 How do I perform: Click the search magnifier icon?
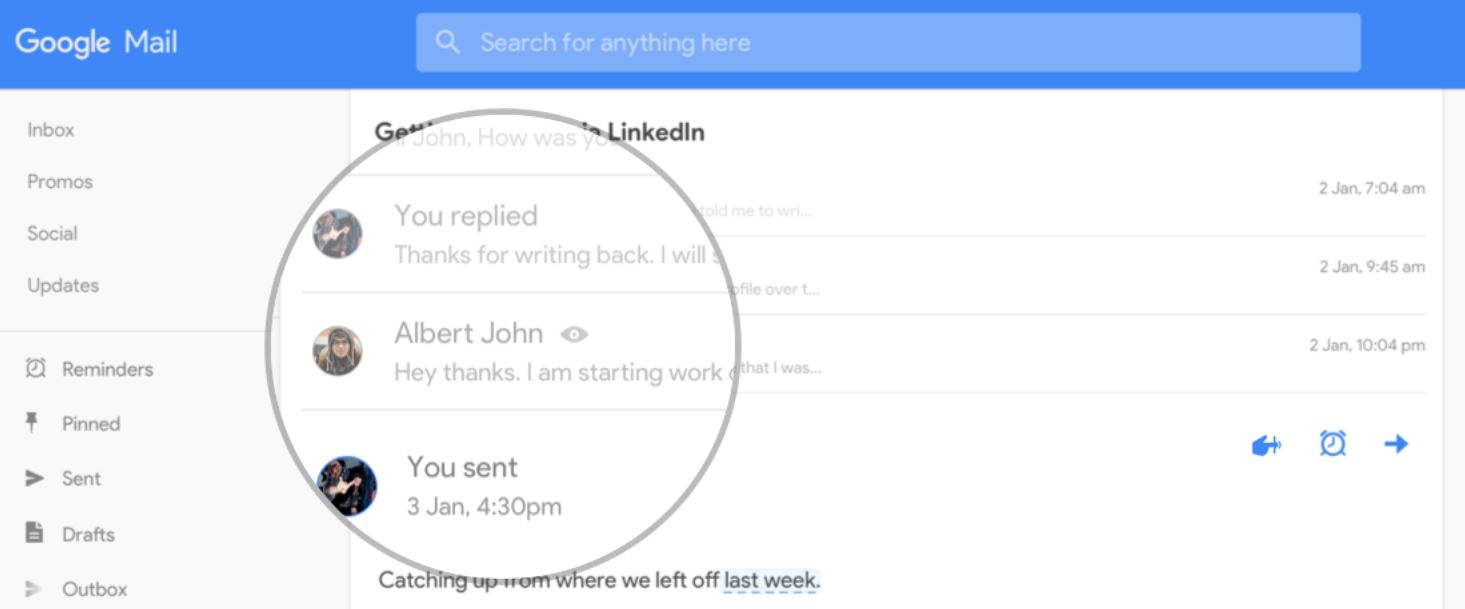(x=448, y=42)
